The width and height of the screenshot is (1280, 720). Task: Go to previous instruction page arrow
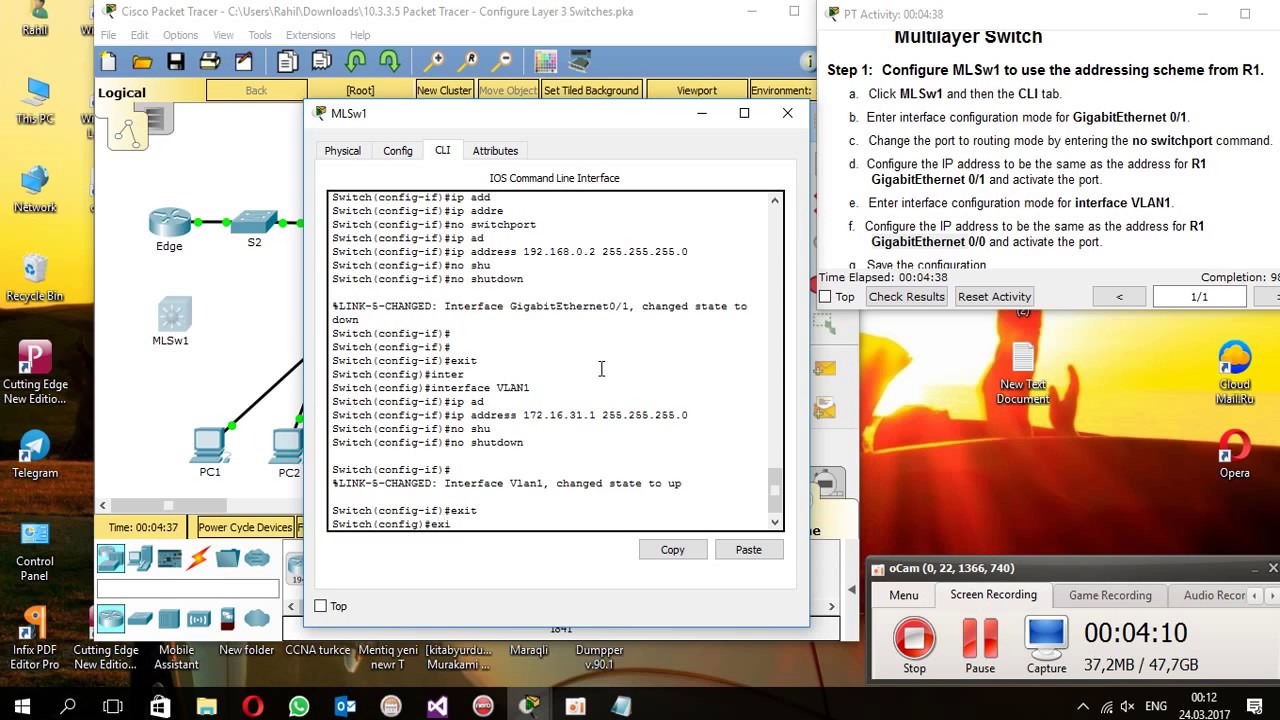pos(1119,297)
